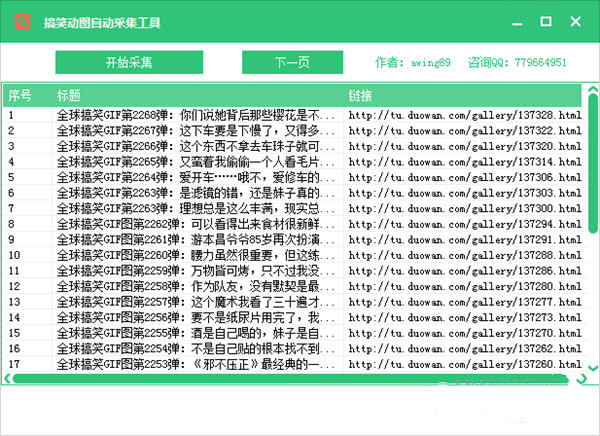The width and height of the screenshot is (600, 436).
Task: Click the link ending in 137294.html
Action: tap(465, 224)
